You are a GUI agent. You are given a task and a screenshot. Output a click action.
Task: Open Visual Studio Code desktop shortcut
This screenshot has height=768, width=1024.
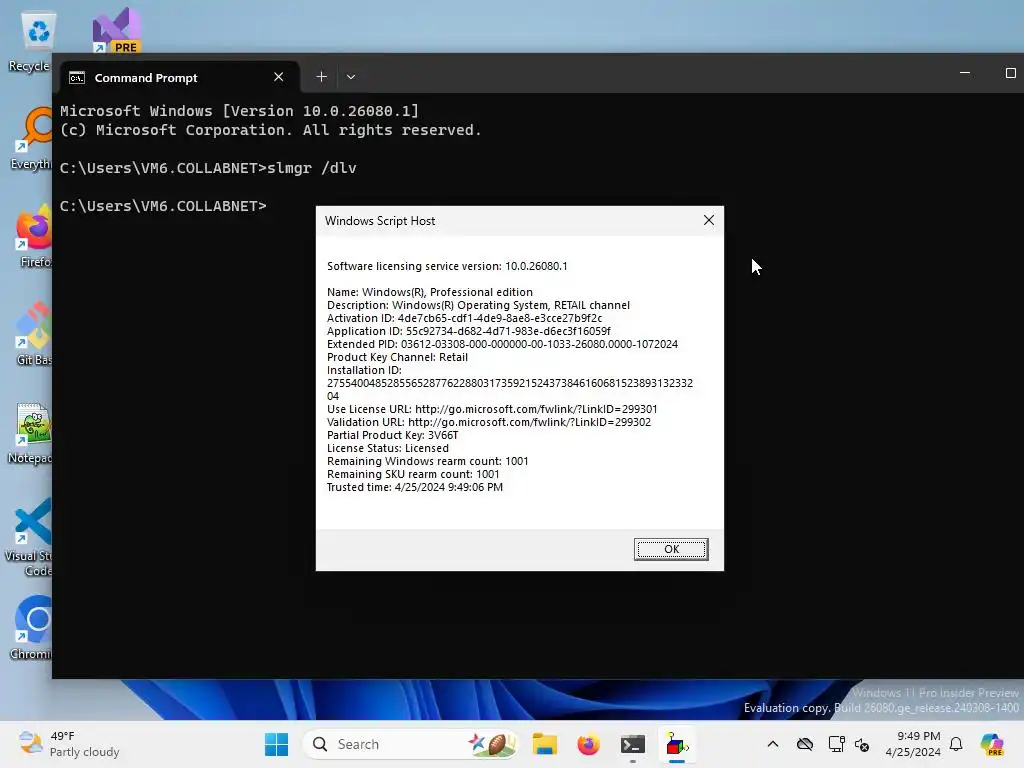coord(30,538)
